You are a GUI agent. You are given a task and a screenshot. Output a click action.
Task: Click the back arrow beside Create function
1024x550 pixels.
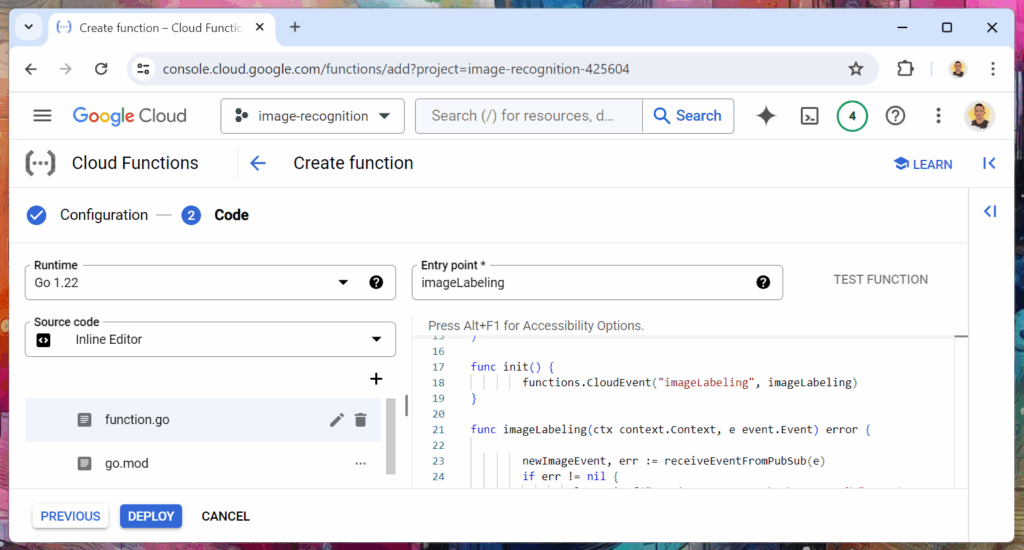pyautogui.click(x=258, y=163)
